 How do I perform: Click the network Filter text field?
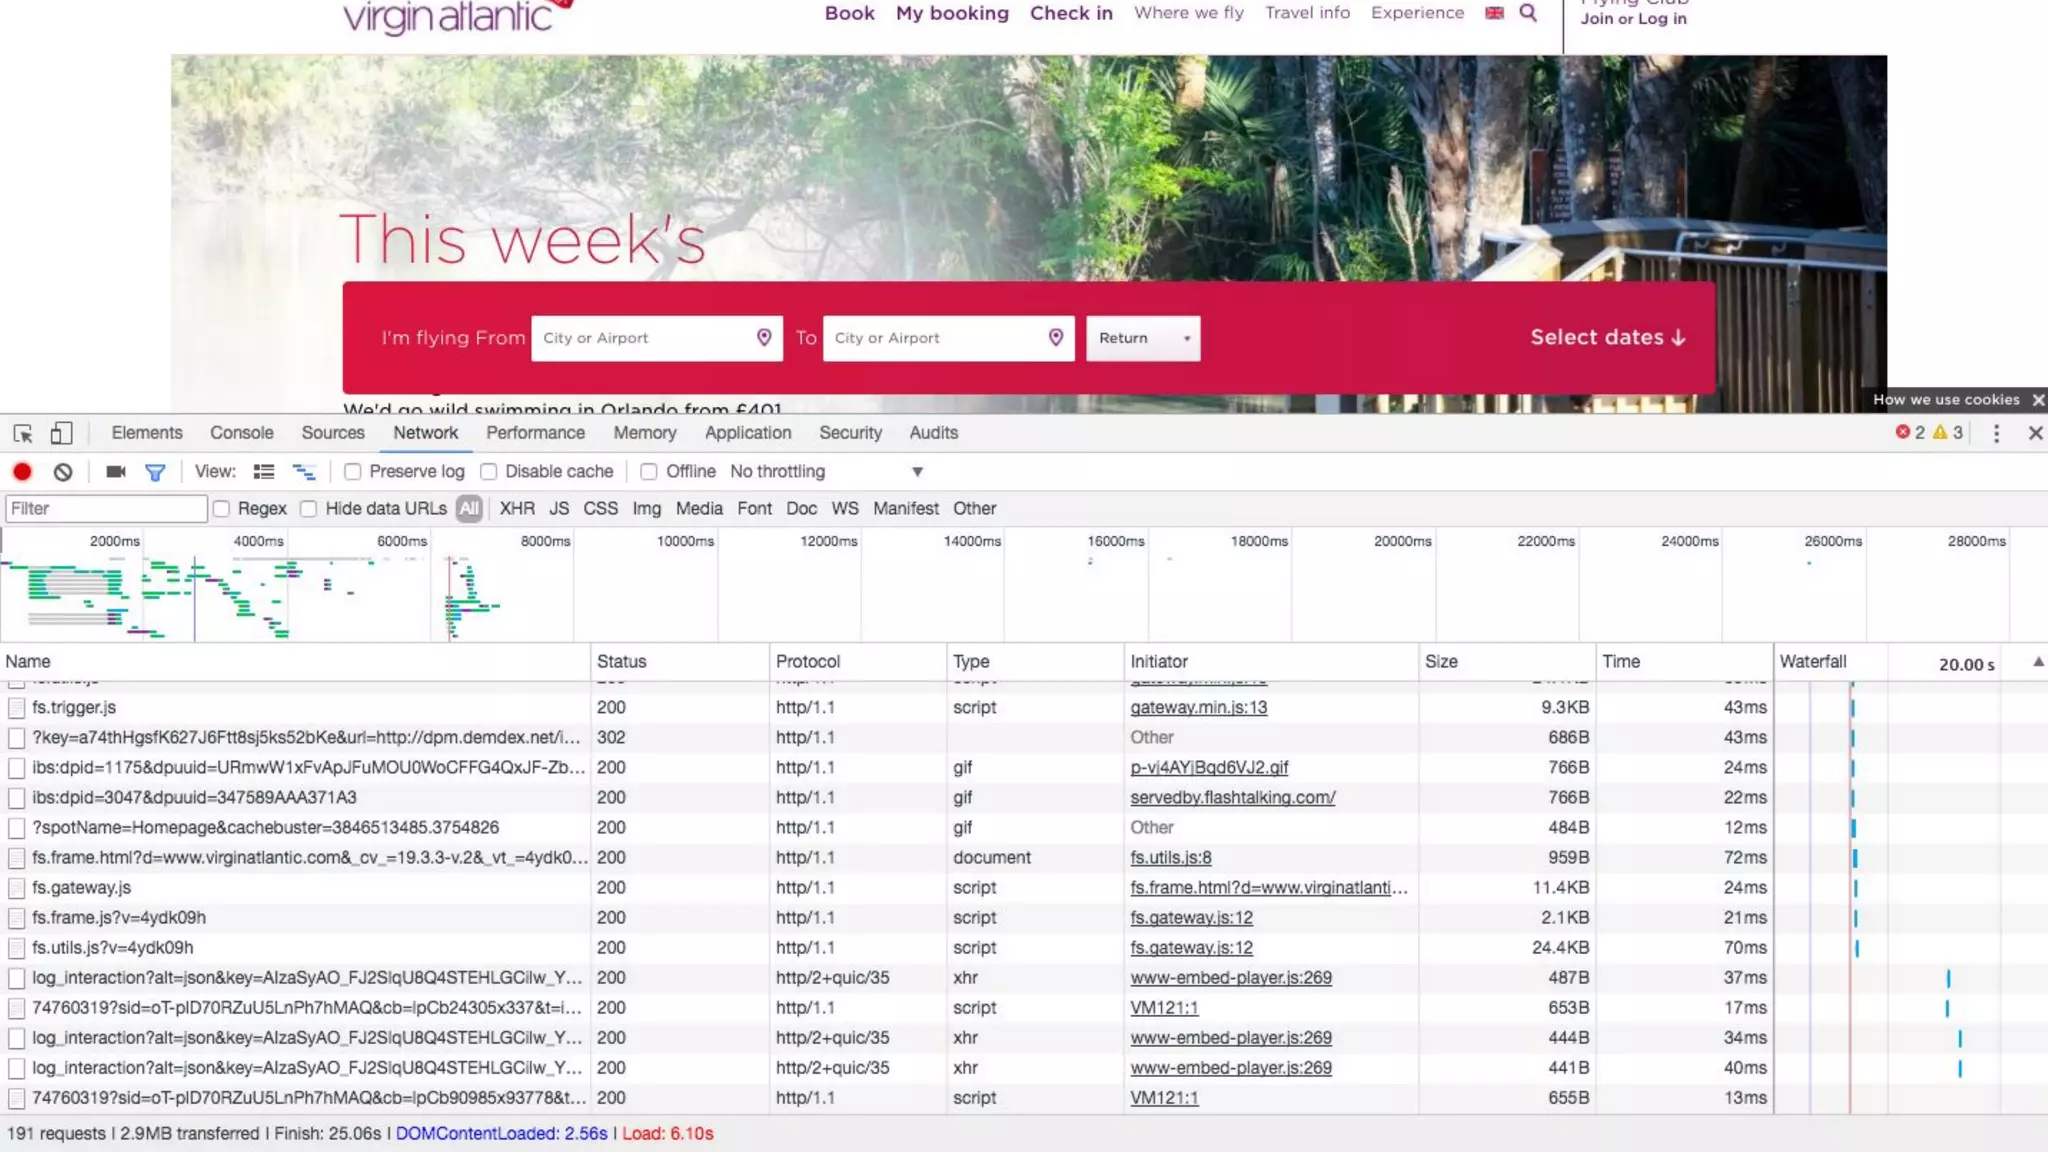[x=106, y=509]
